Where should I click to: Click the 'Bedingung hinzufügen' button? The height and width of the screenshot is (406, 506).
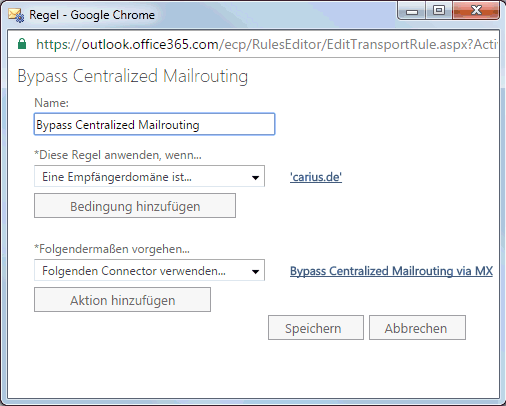(135, 206)
